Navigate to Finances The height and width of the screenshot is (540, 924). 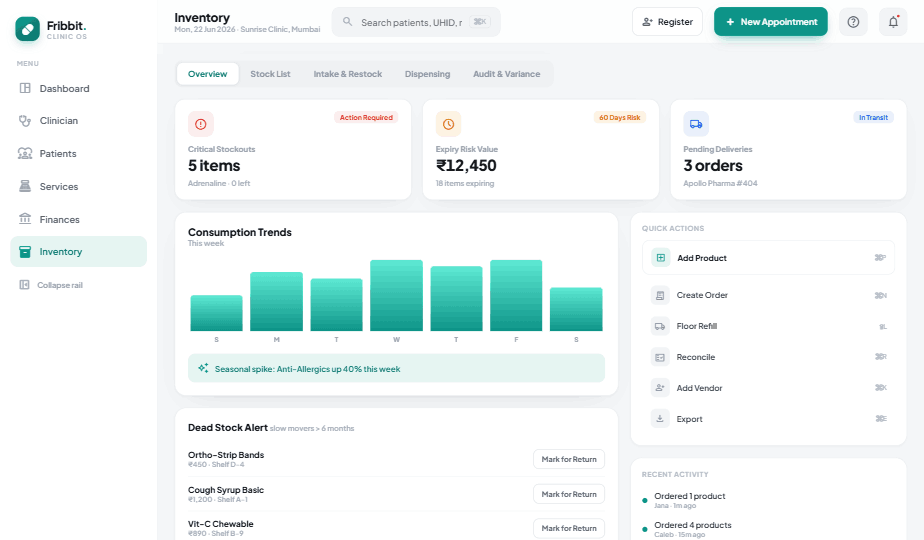(78, 219)
